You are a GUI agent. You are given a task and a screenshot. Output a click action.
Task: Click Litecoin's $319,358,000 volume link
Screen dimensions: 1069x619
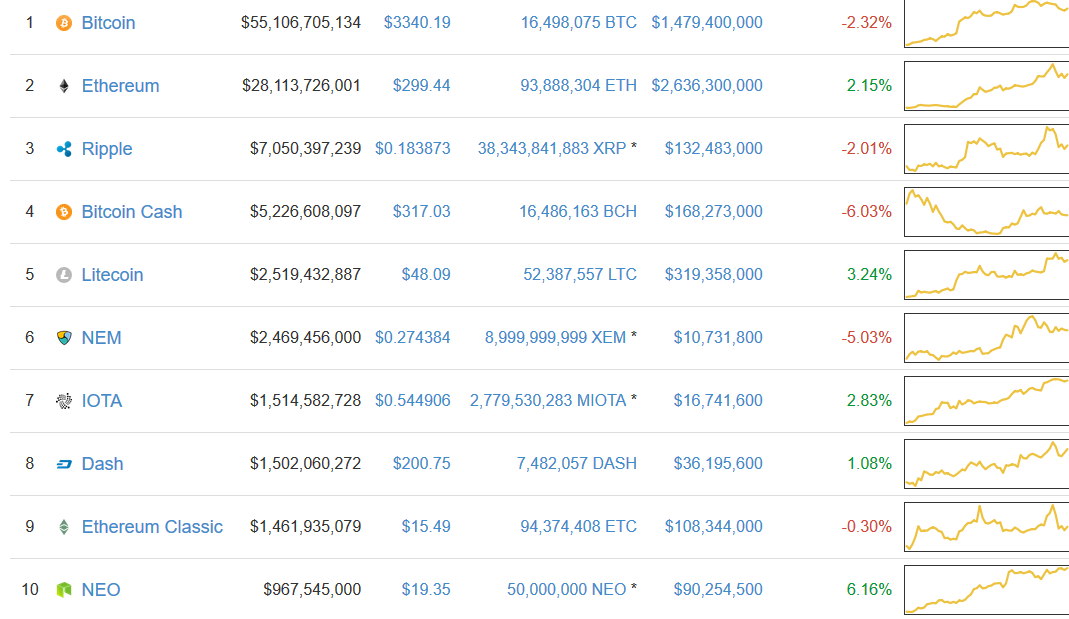pyautogui.click(x=707, y=275)
